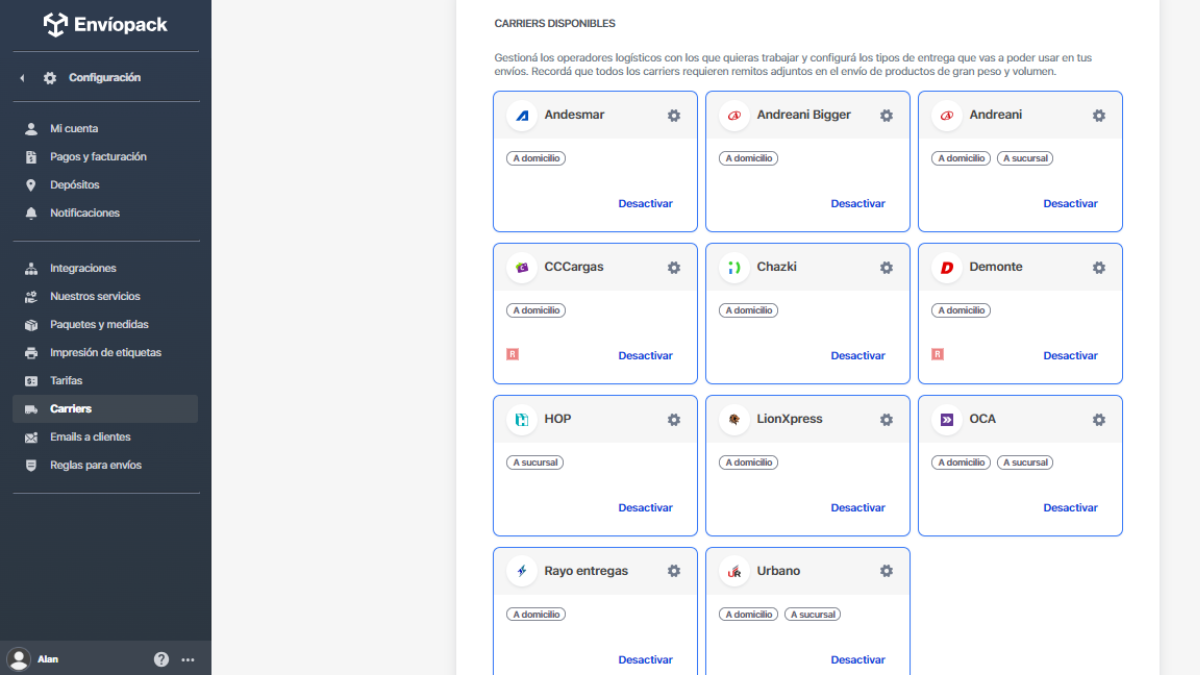Click the CCCargas gear icon

(674, 267)
